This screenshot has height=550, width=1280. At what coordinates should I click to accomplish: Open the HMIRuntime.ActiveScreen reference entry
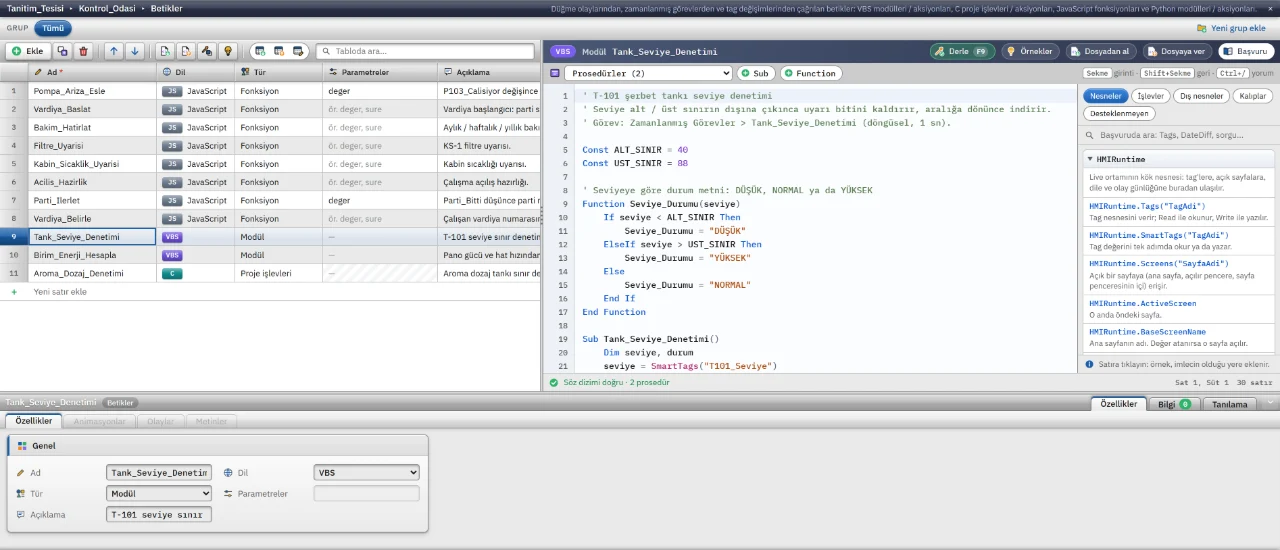(x=1178, y=309)
